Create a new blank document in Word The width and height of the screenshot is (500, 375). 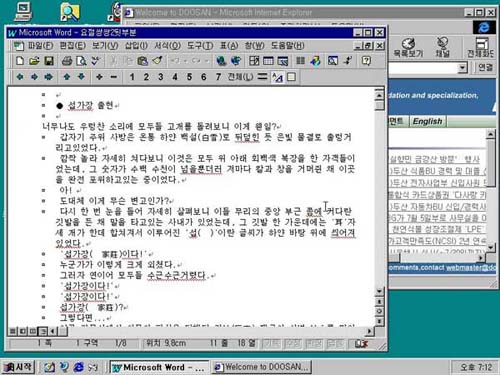20,61
